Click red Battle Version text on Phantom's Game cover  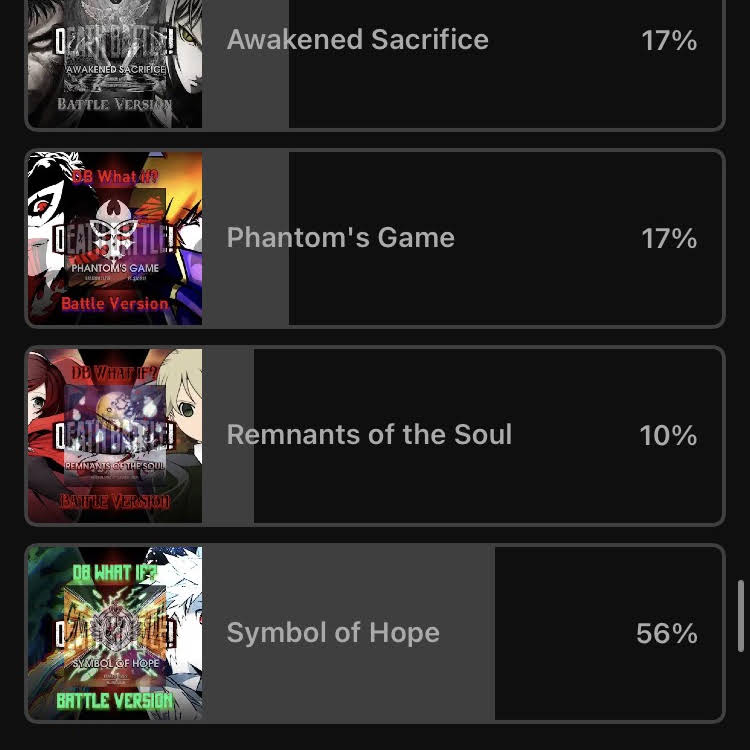[115, 304]
